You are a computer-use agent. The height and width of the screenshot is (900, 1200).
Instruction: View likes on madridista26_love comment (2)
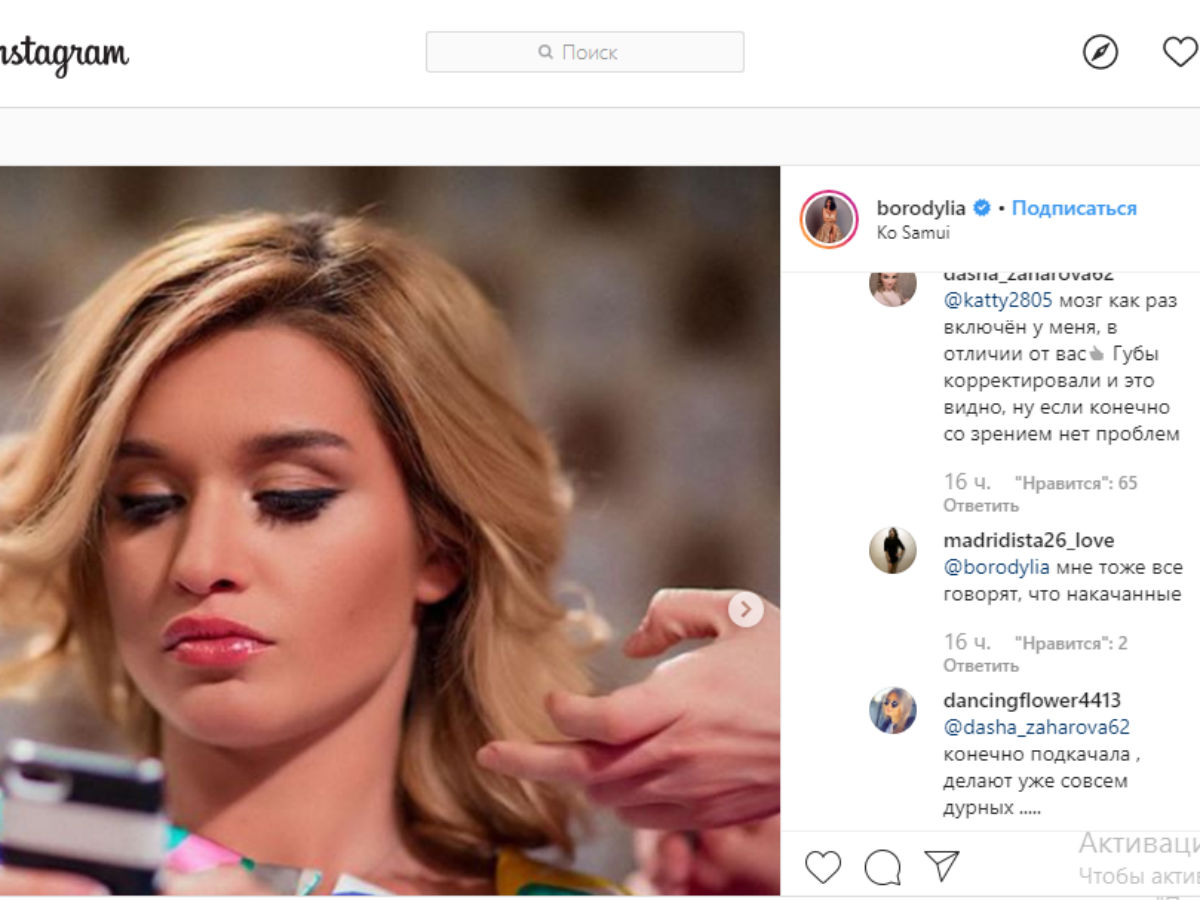click(x=1071, y=643)
